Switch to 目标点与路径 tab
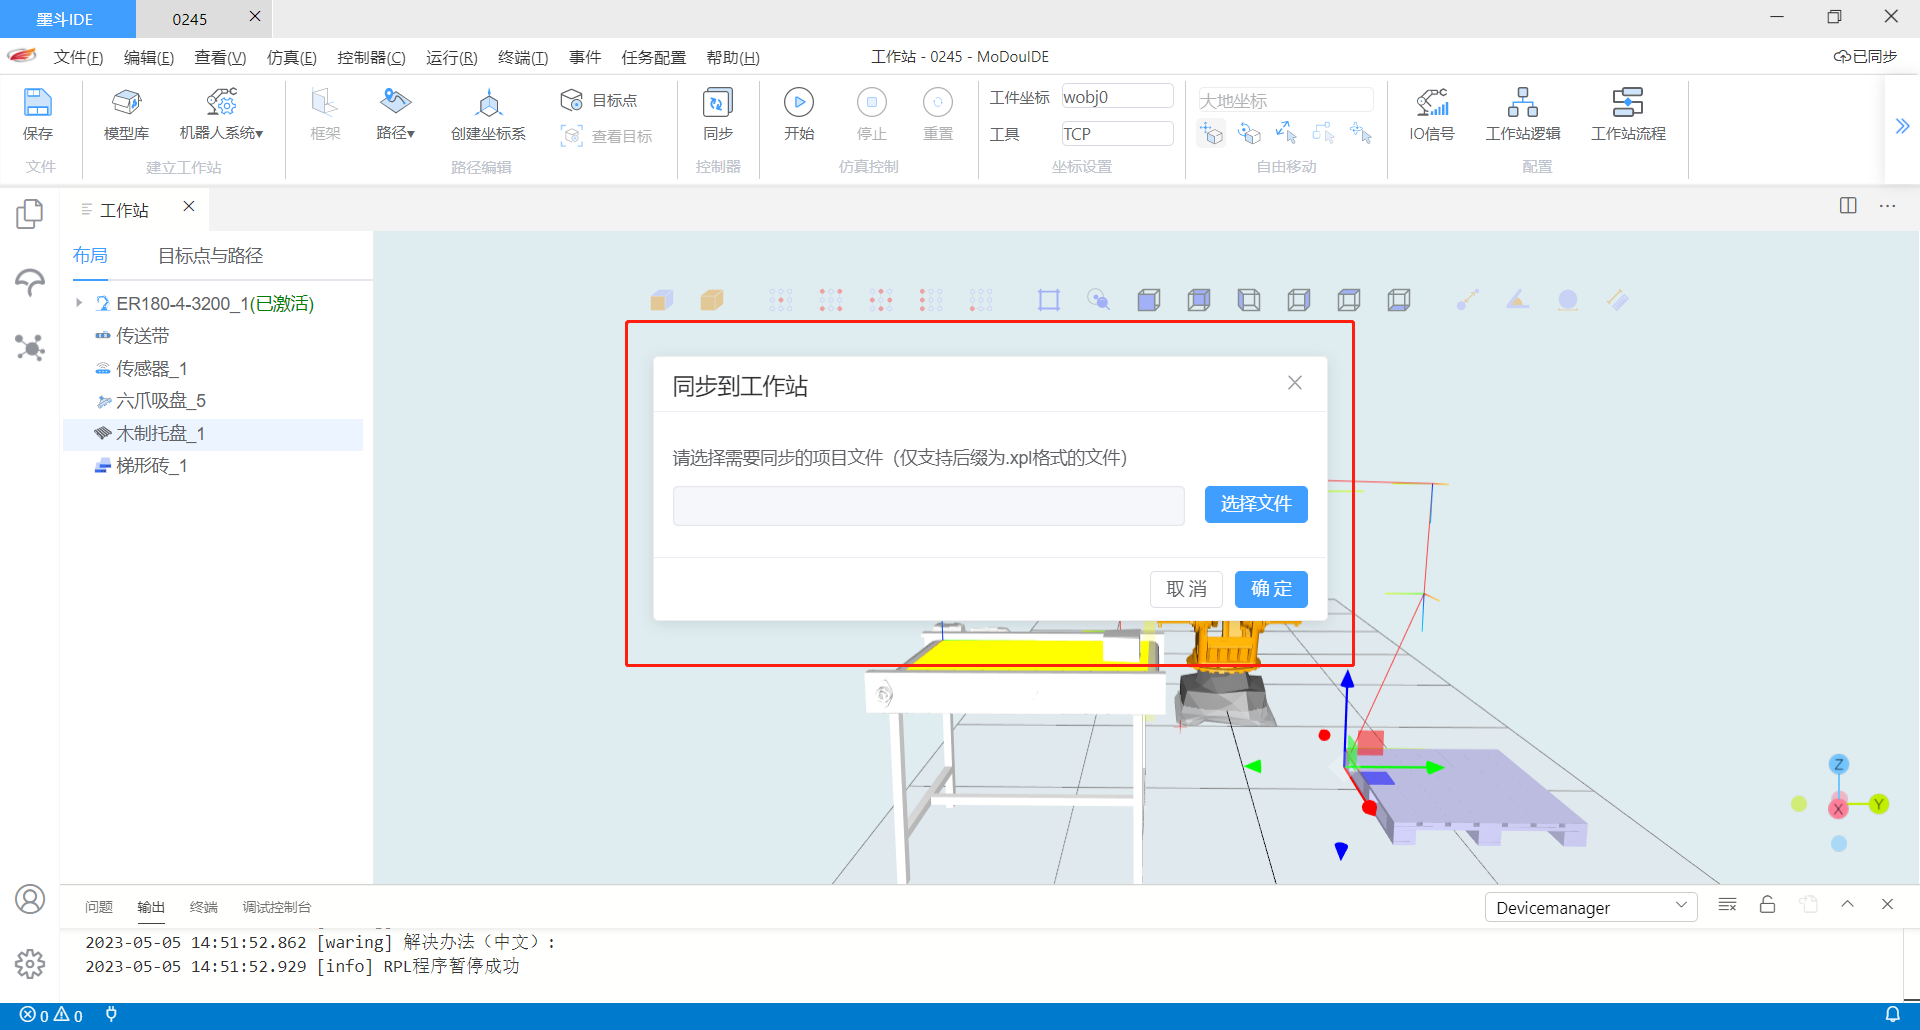1920x1030 pixels. point(210,256)
